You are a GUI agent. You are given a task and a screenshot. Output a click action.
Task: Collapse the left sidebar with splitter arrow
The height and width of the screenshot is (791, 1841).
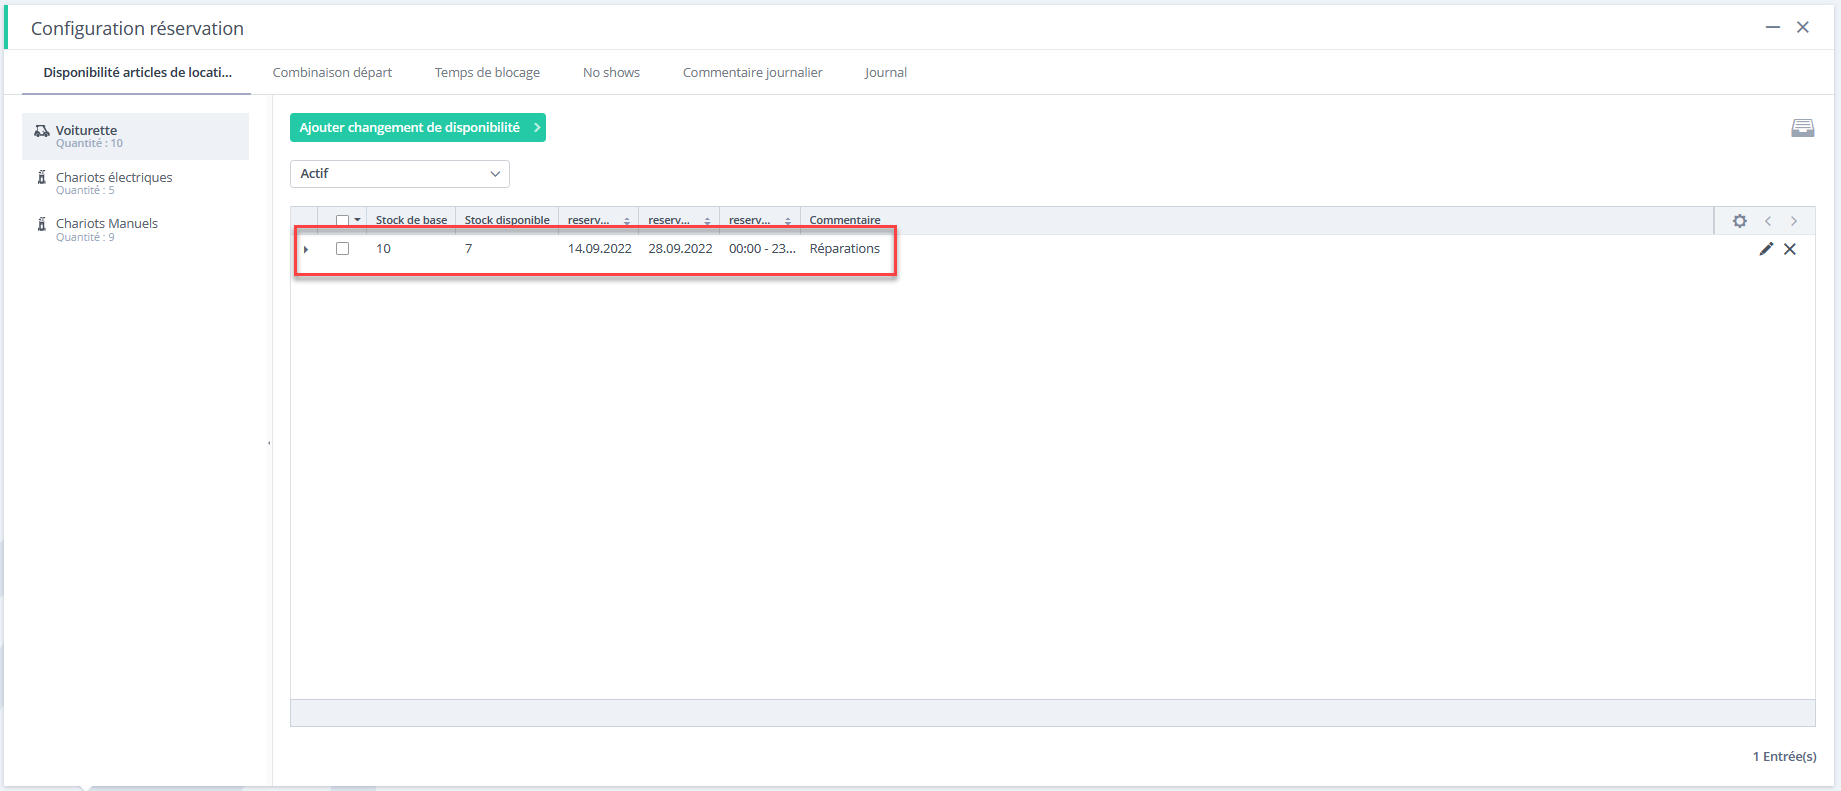[269, 443]
